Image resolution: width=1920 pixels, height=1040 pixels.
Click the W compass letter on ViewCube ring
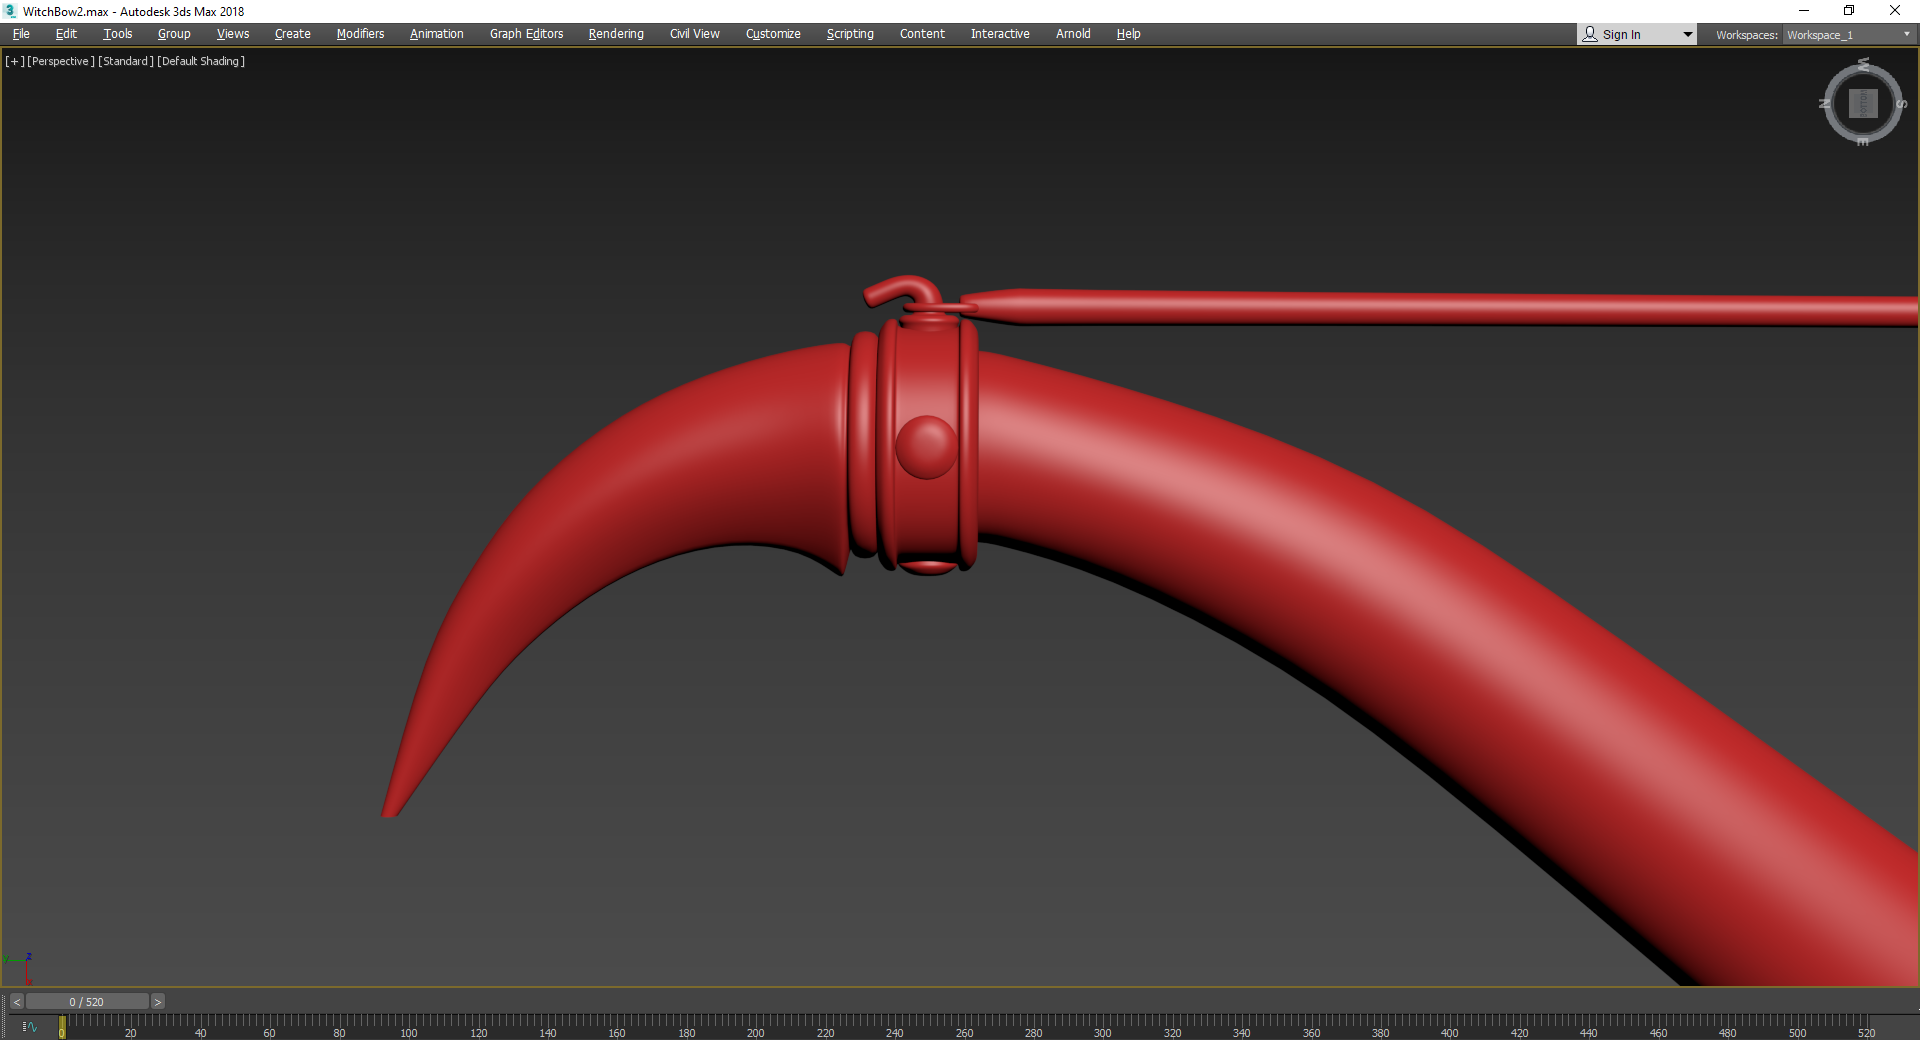pyautogui.click(x=1863, y=65)
